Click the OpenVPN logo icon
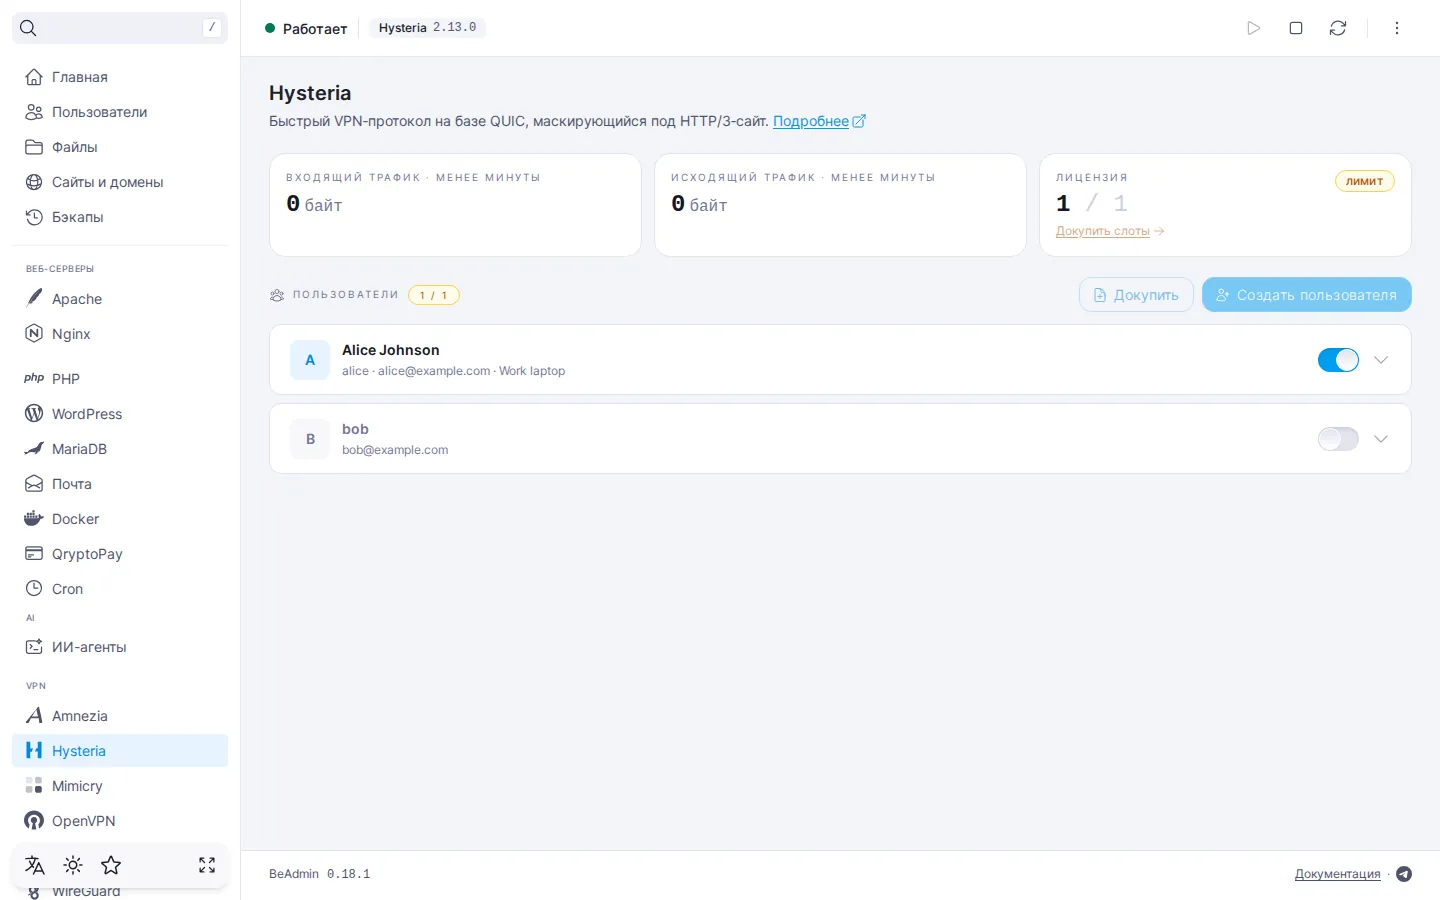 (x=34, y=821)
